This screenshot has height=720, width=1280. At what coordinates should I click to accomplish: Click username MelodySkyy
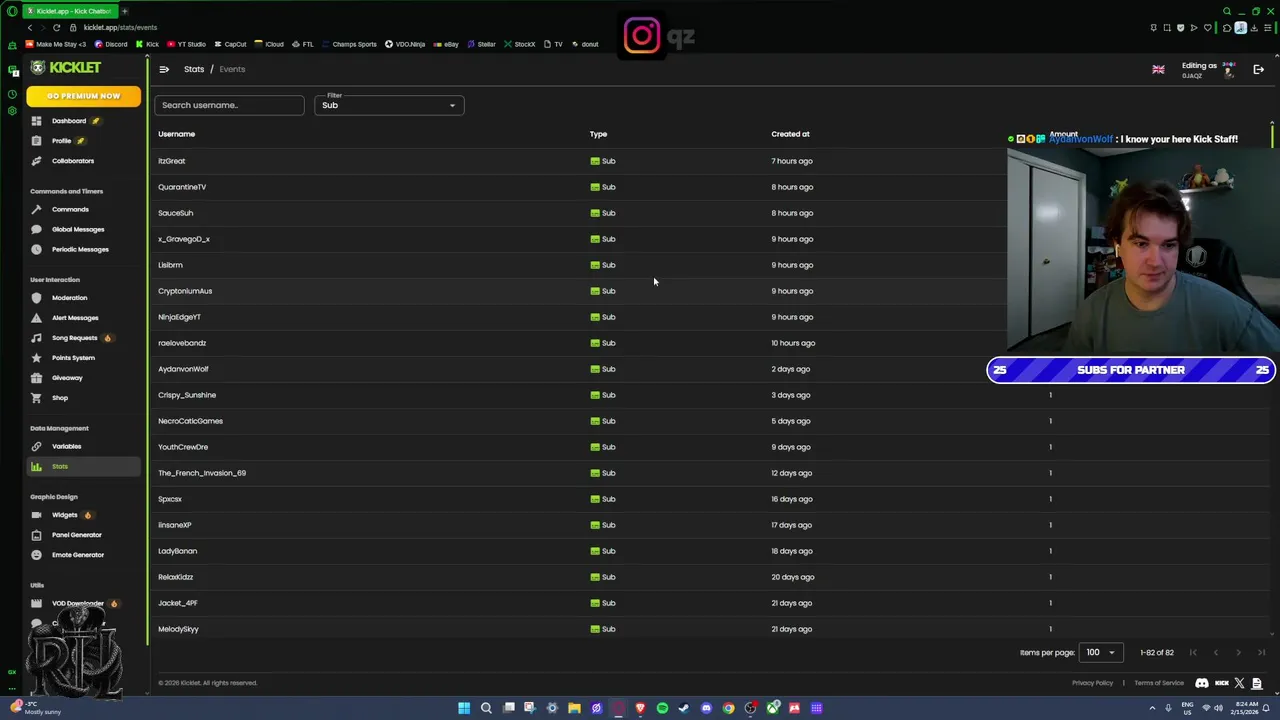pyautogui.click(x=178, y=629)
